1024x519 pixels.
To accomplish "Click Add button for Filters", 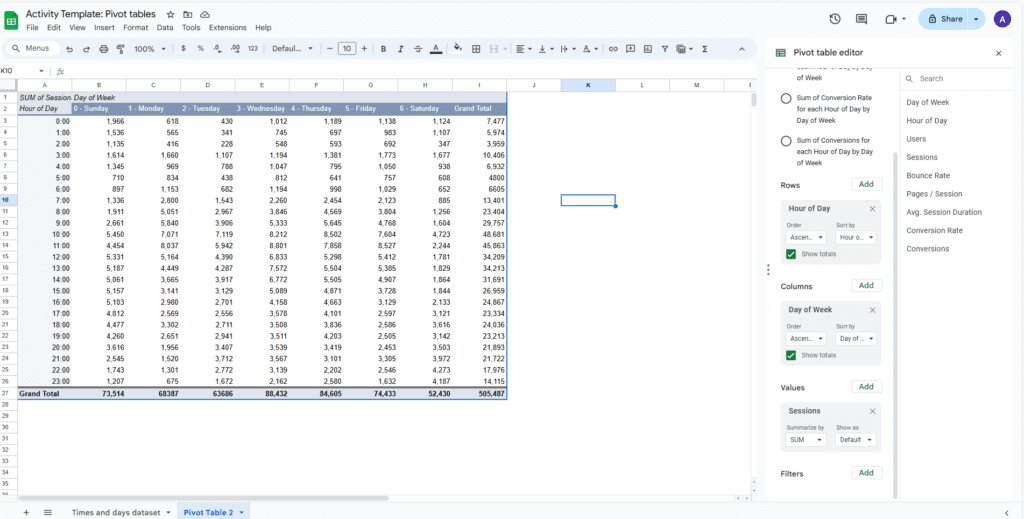I will pos(867,473).
